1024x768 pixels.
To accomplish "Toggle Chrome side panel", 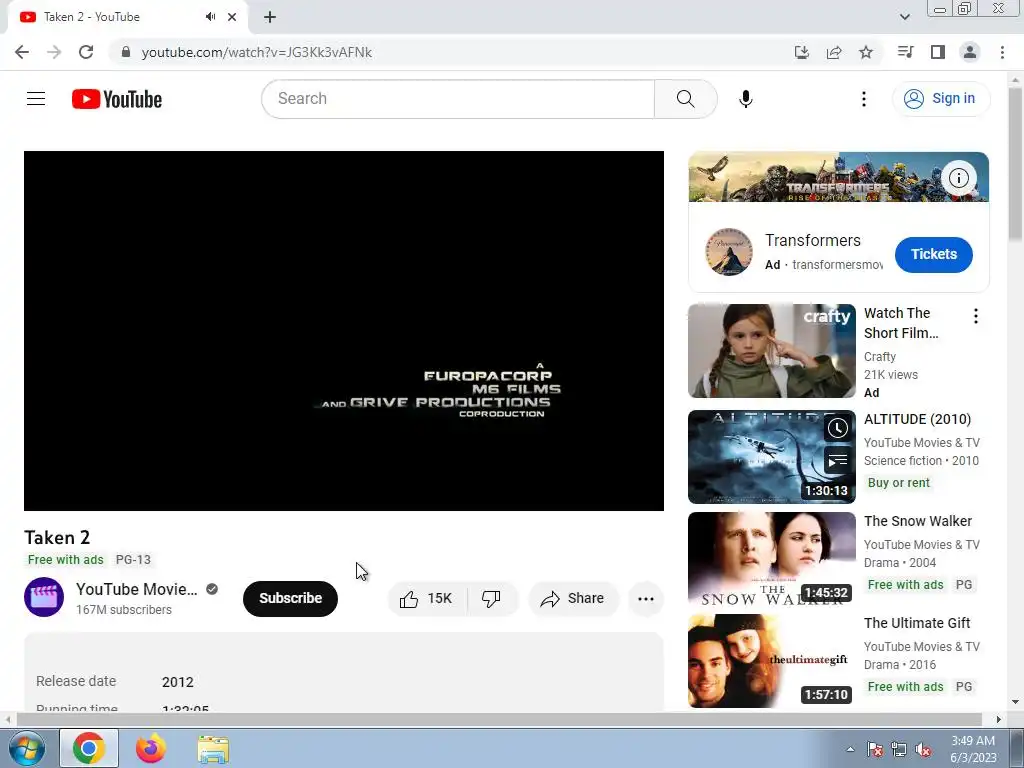I will (938, 52).
